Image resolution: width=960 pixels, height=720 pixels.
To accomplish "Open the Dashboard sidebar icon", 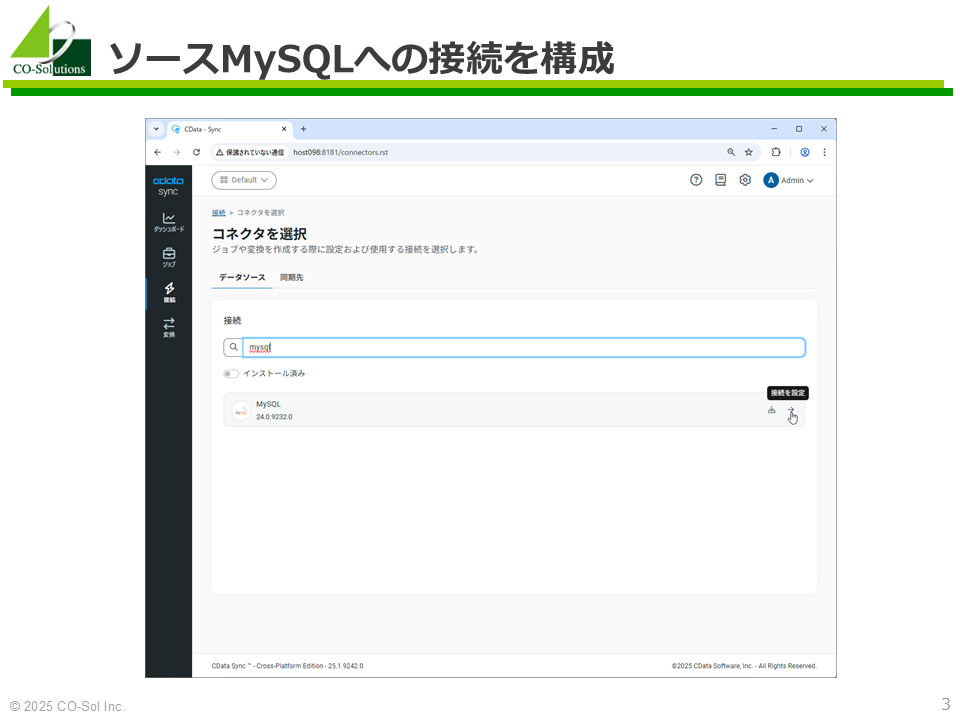I will [169, 222].
